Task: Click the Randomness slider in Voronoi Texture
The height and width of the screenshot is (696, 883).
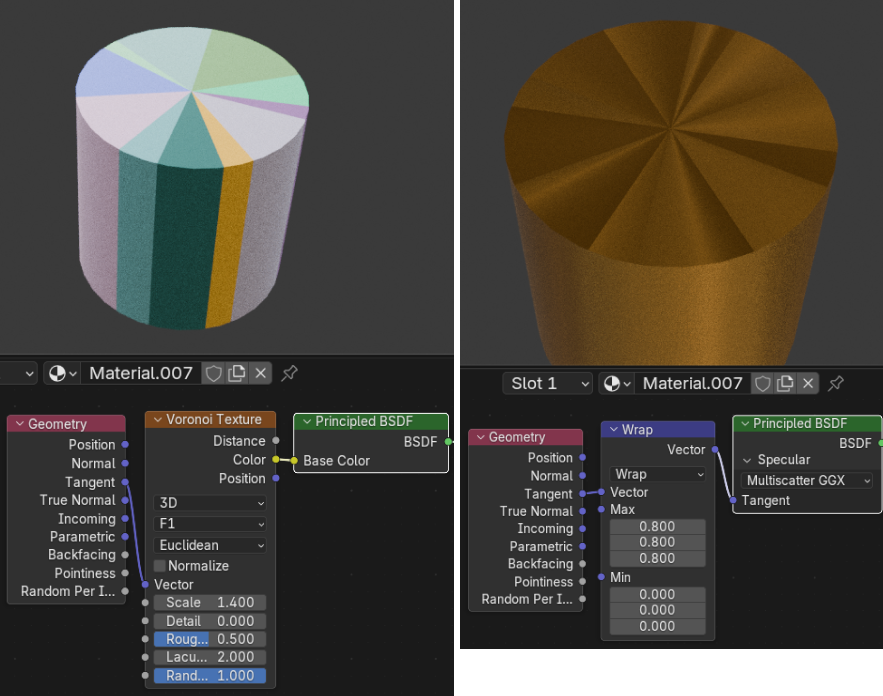Action: coord(209,676)
